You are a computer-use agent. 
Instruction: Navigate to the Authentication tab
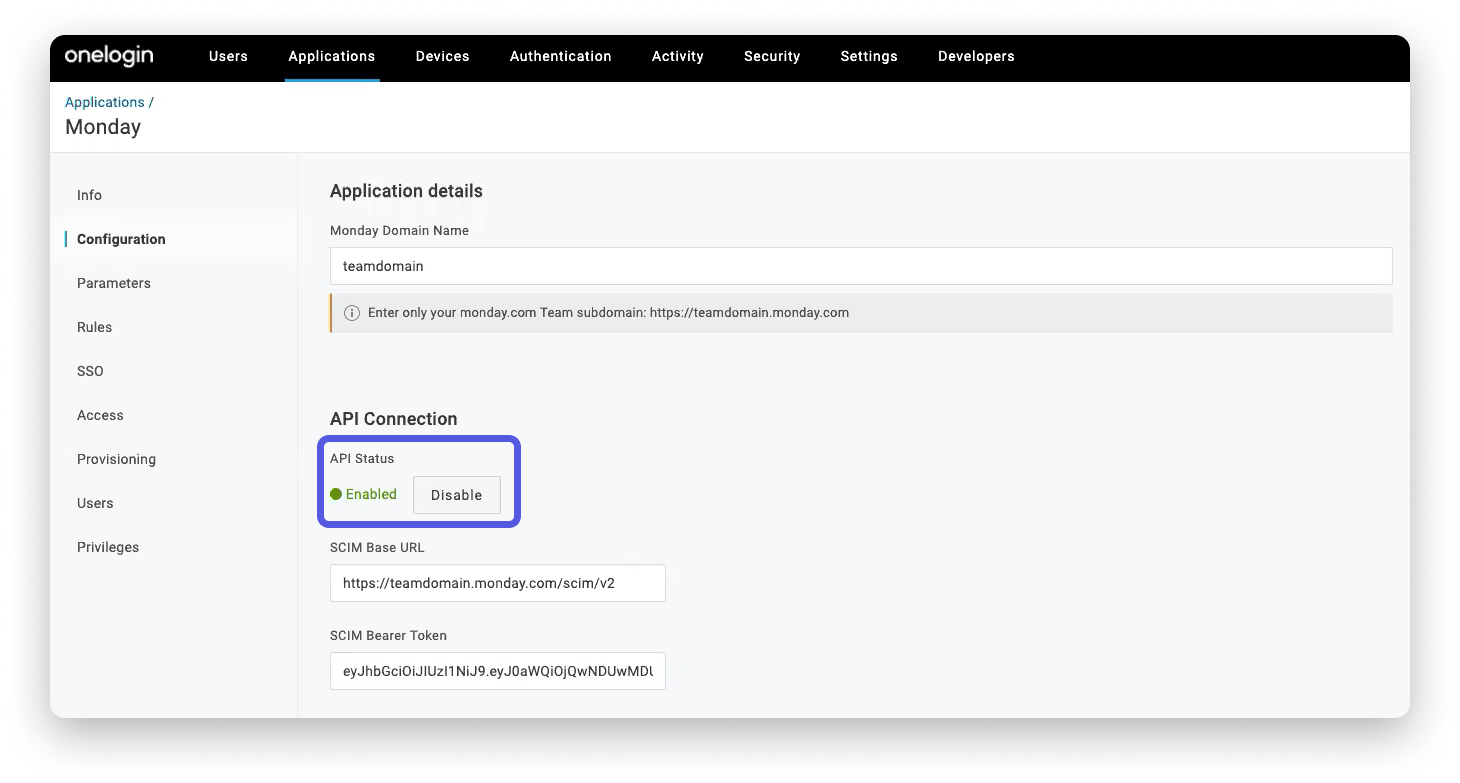(560, 56)
